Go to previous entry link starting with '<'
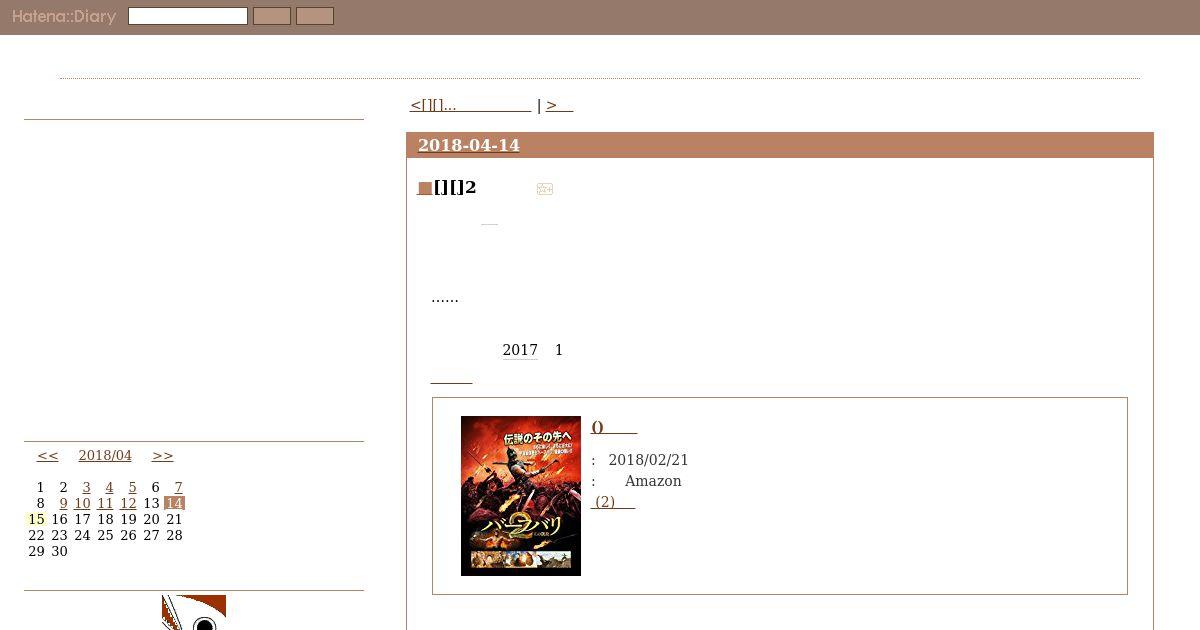This screenshot has height=630, width=1200. coord(470,105)
